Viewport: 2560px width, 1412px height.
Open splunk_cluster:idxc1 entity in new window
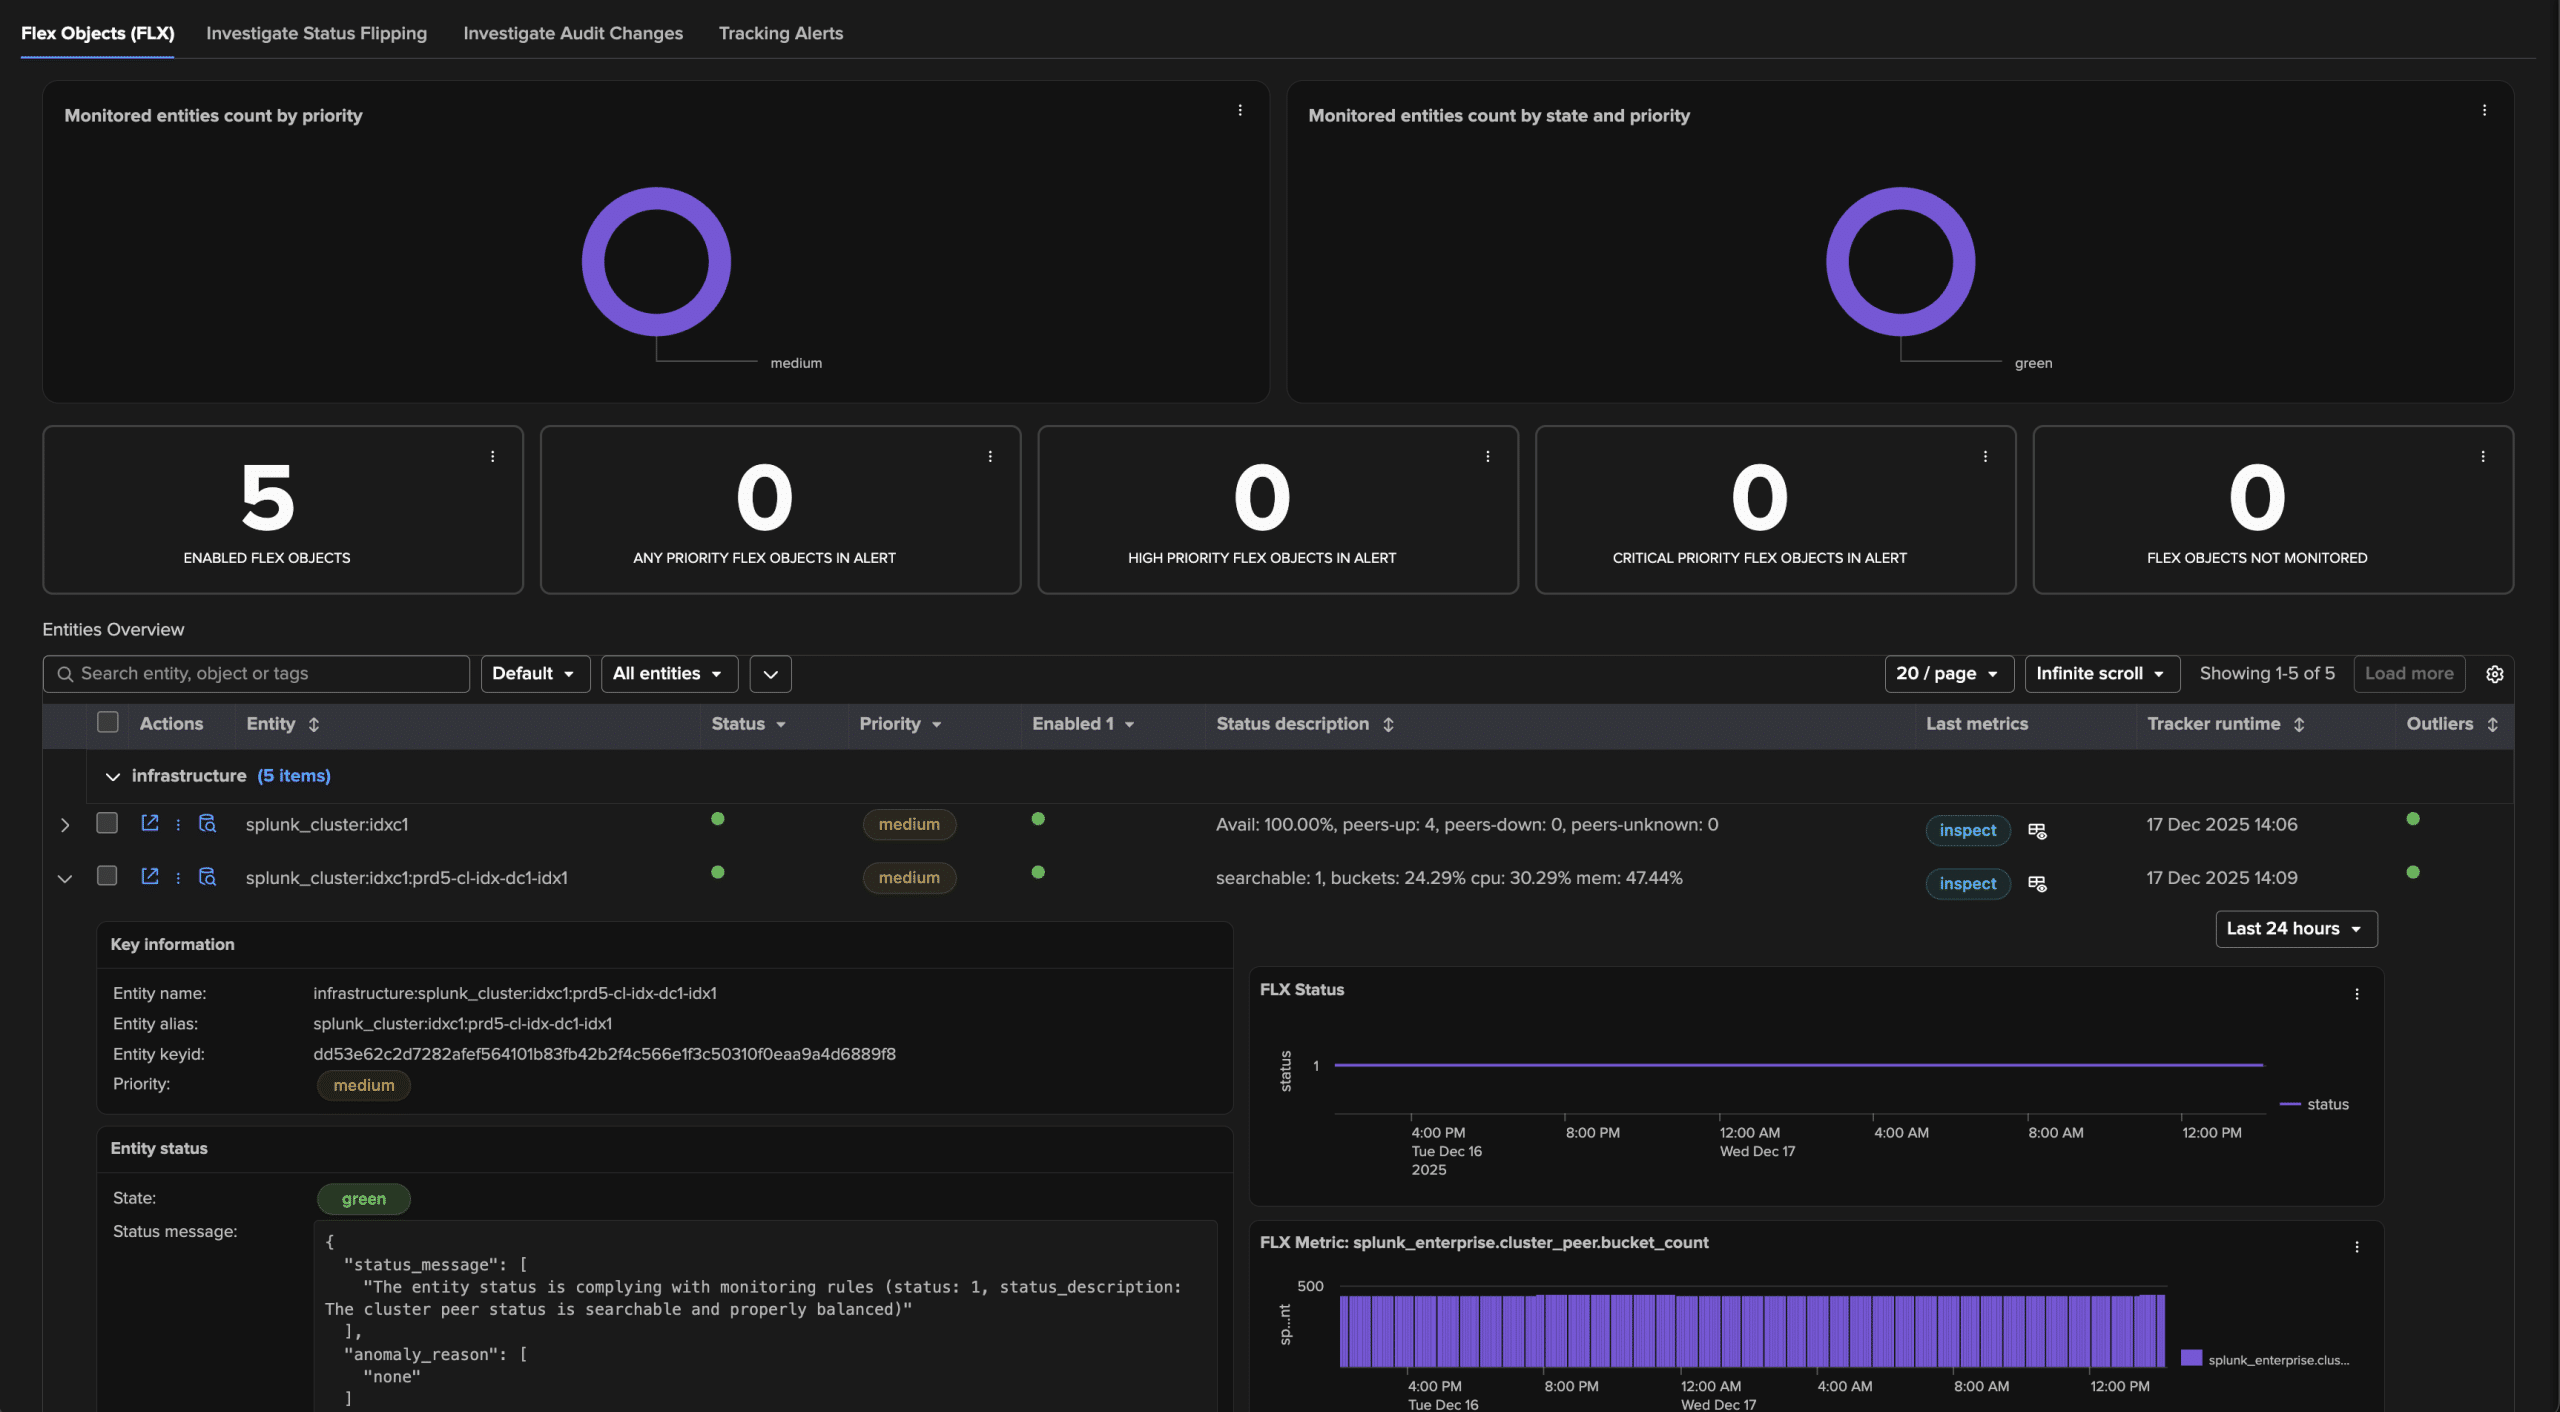pos(150,823)
